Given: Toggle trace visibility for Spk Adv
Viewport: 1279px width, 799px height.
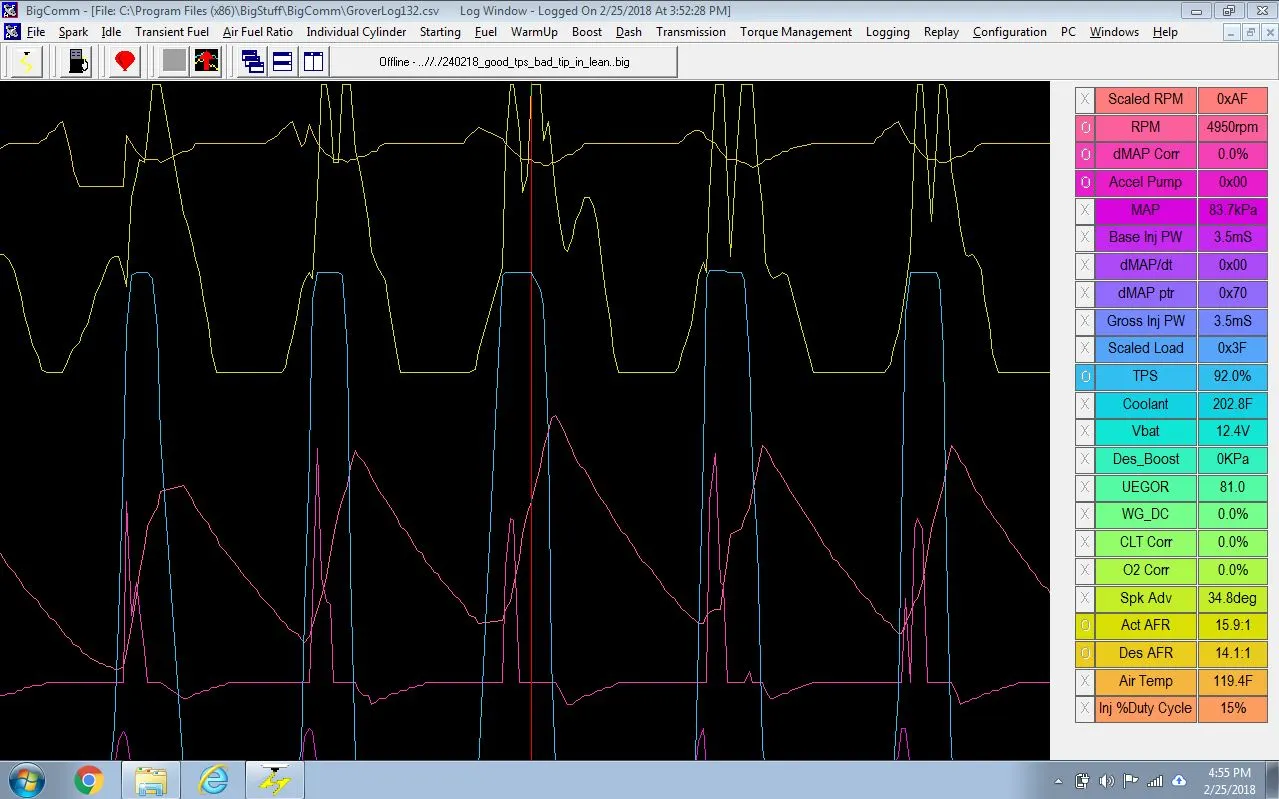Looking at the screenshot, I should tap(1085, 598).
